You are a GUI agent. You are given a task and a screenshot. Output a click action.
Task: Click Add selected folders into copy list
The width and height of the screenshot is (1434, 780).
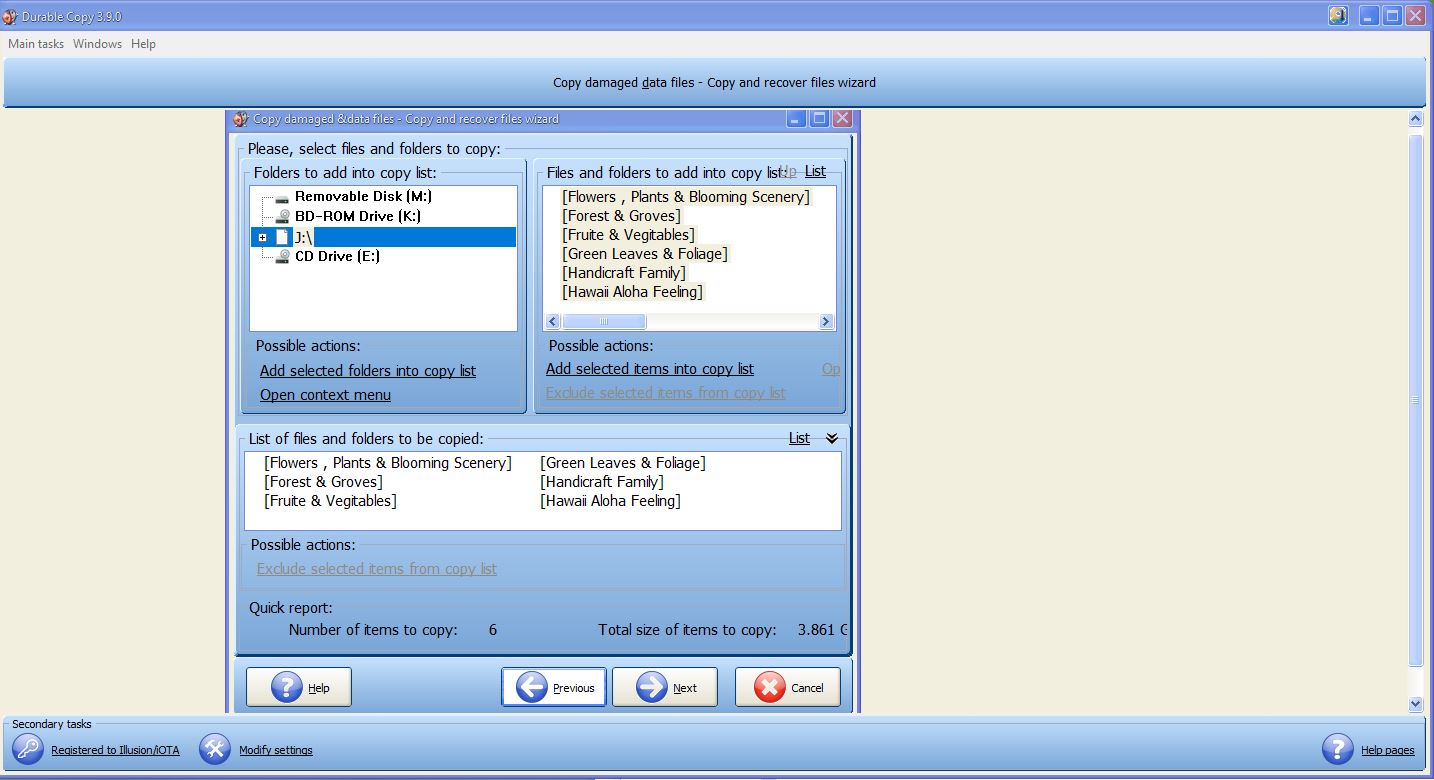pyautogui.click(x=367, y=371)
